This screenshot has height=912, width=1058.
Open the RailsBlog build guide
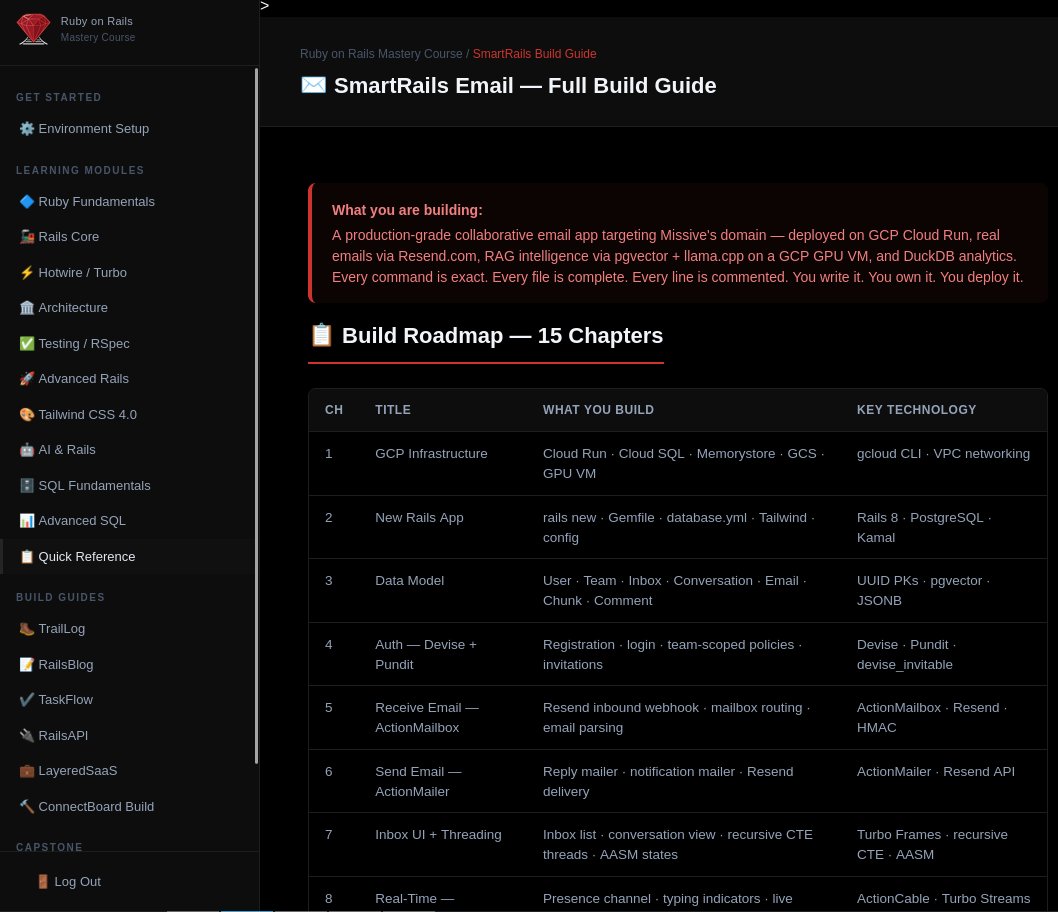pyautogui.click(x=128, y=664)
